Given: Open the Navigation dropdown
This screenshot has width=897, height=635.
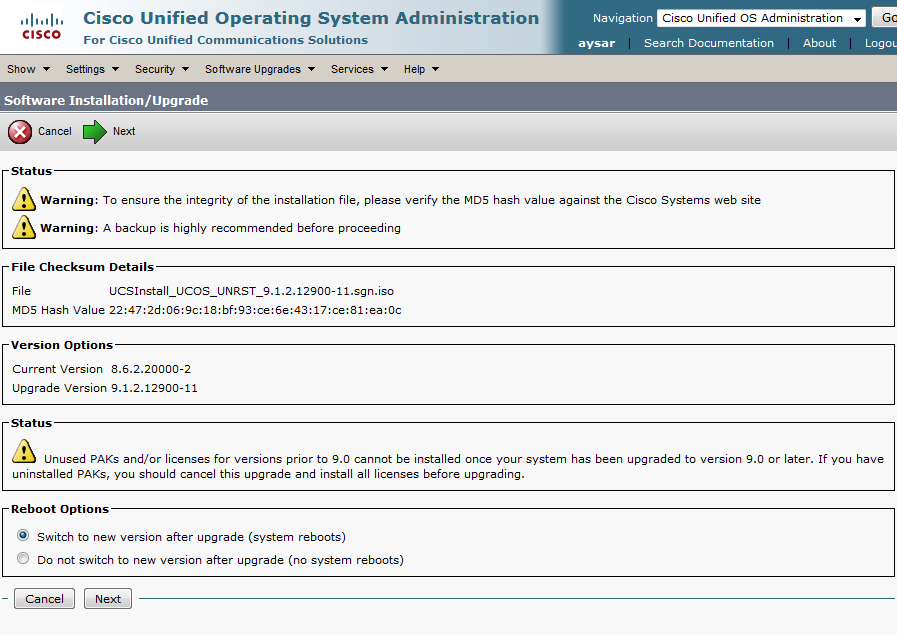Looking at the screenshot, I should 761,18.
